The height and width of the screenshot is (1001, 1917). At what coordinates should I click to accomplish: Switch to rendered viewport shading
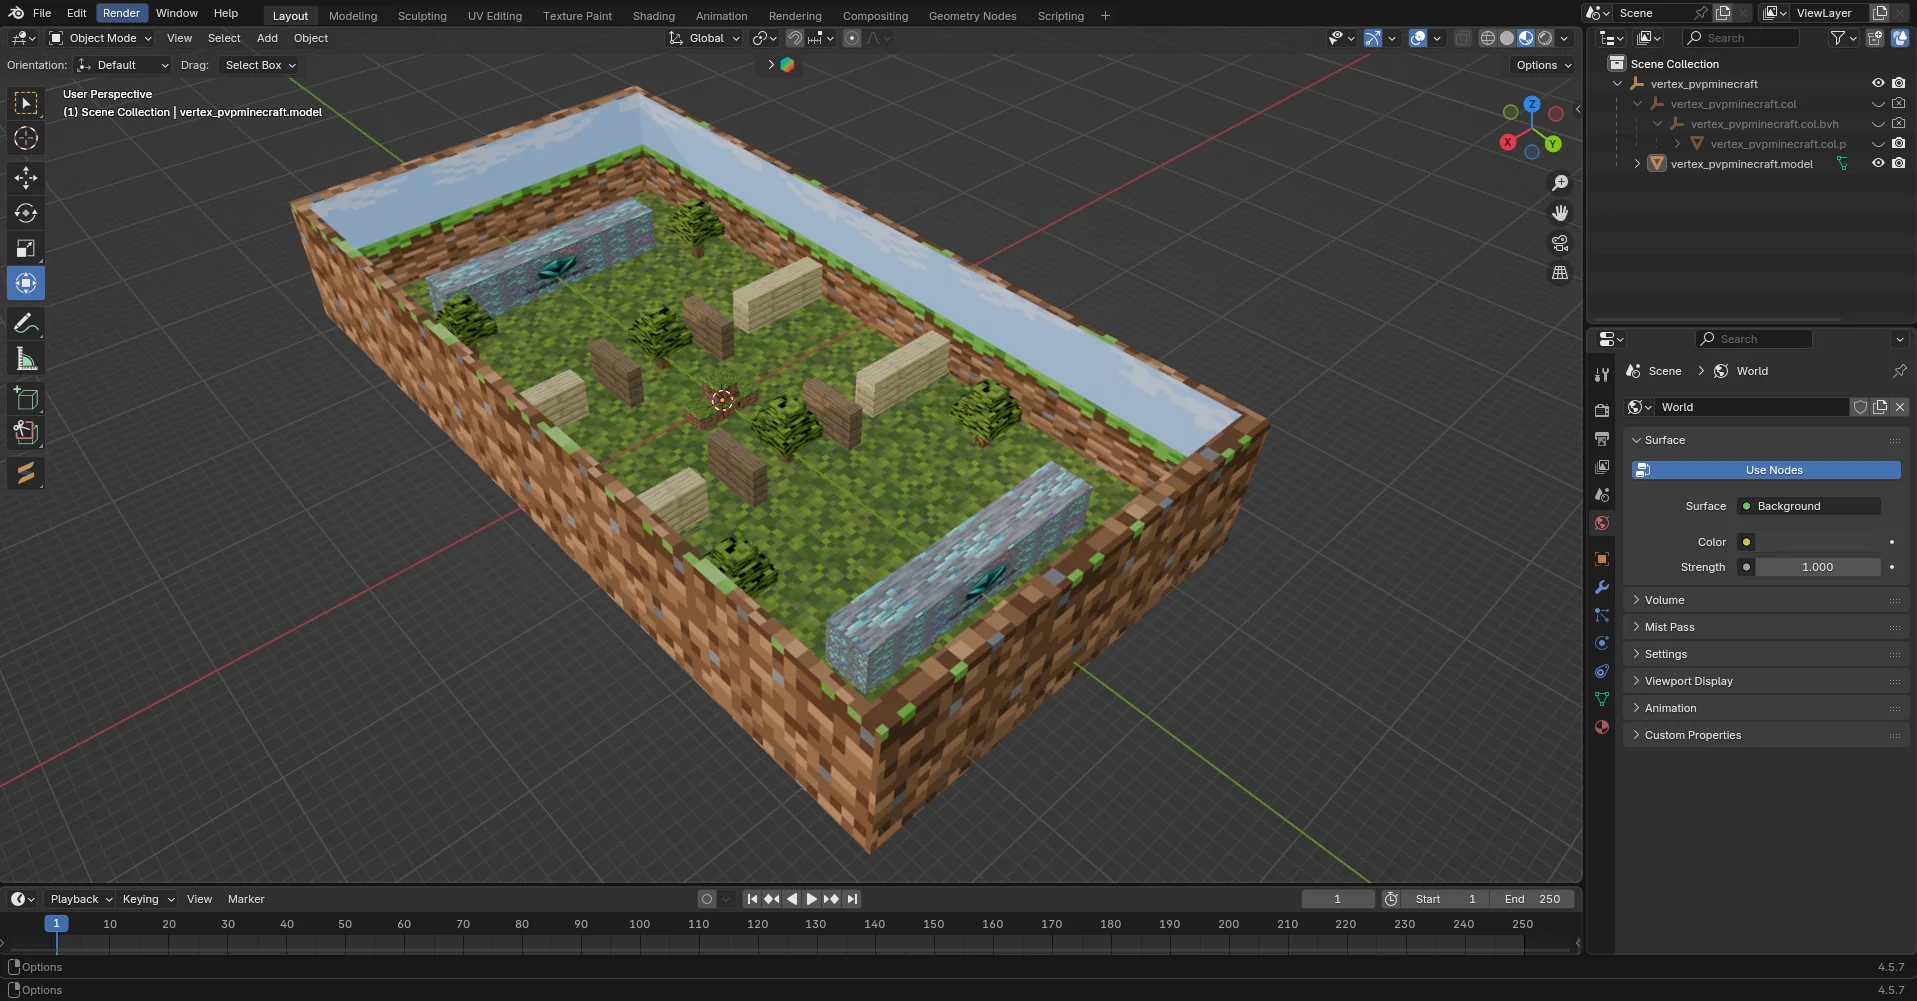(1545, 38)
